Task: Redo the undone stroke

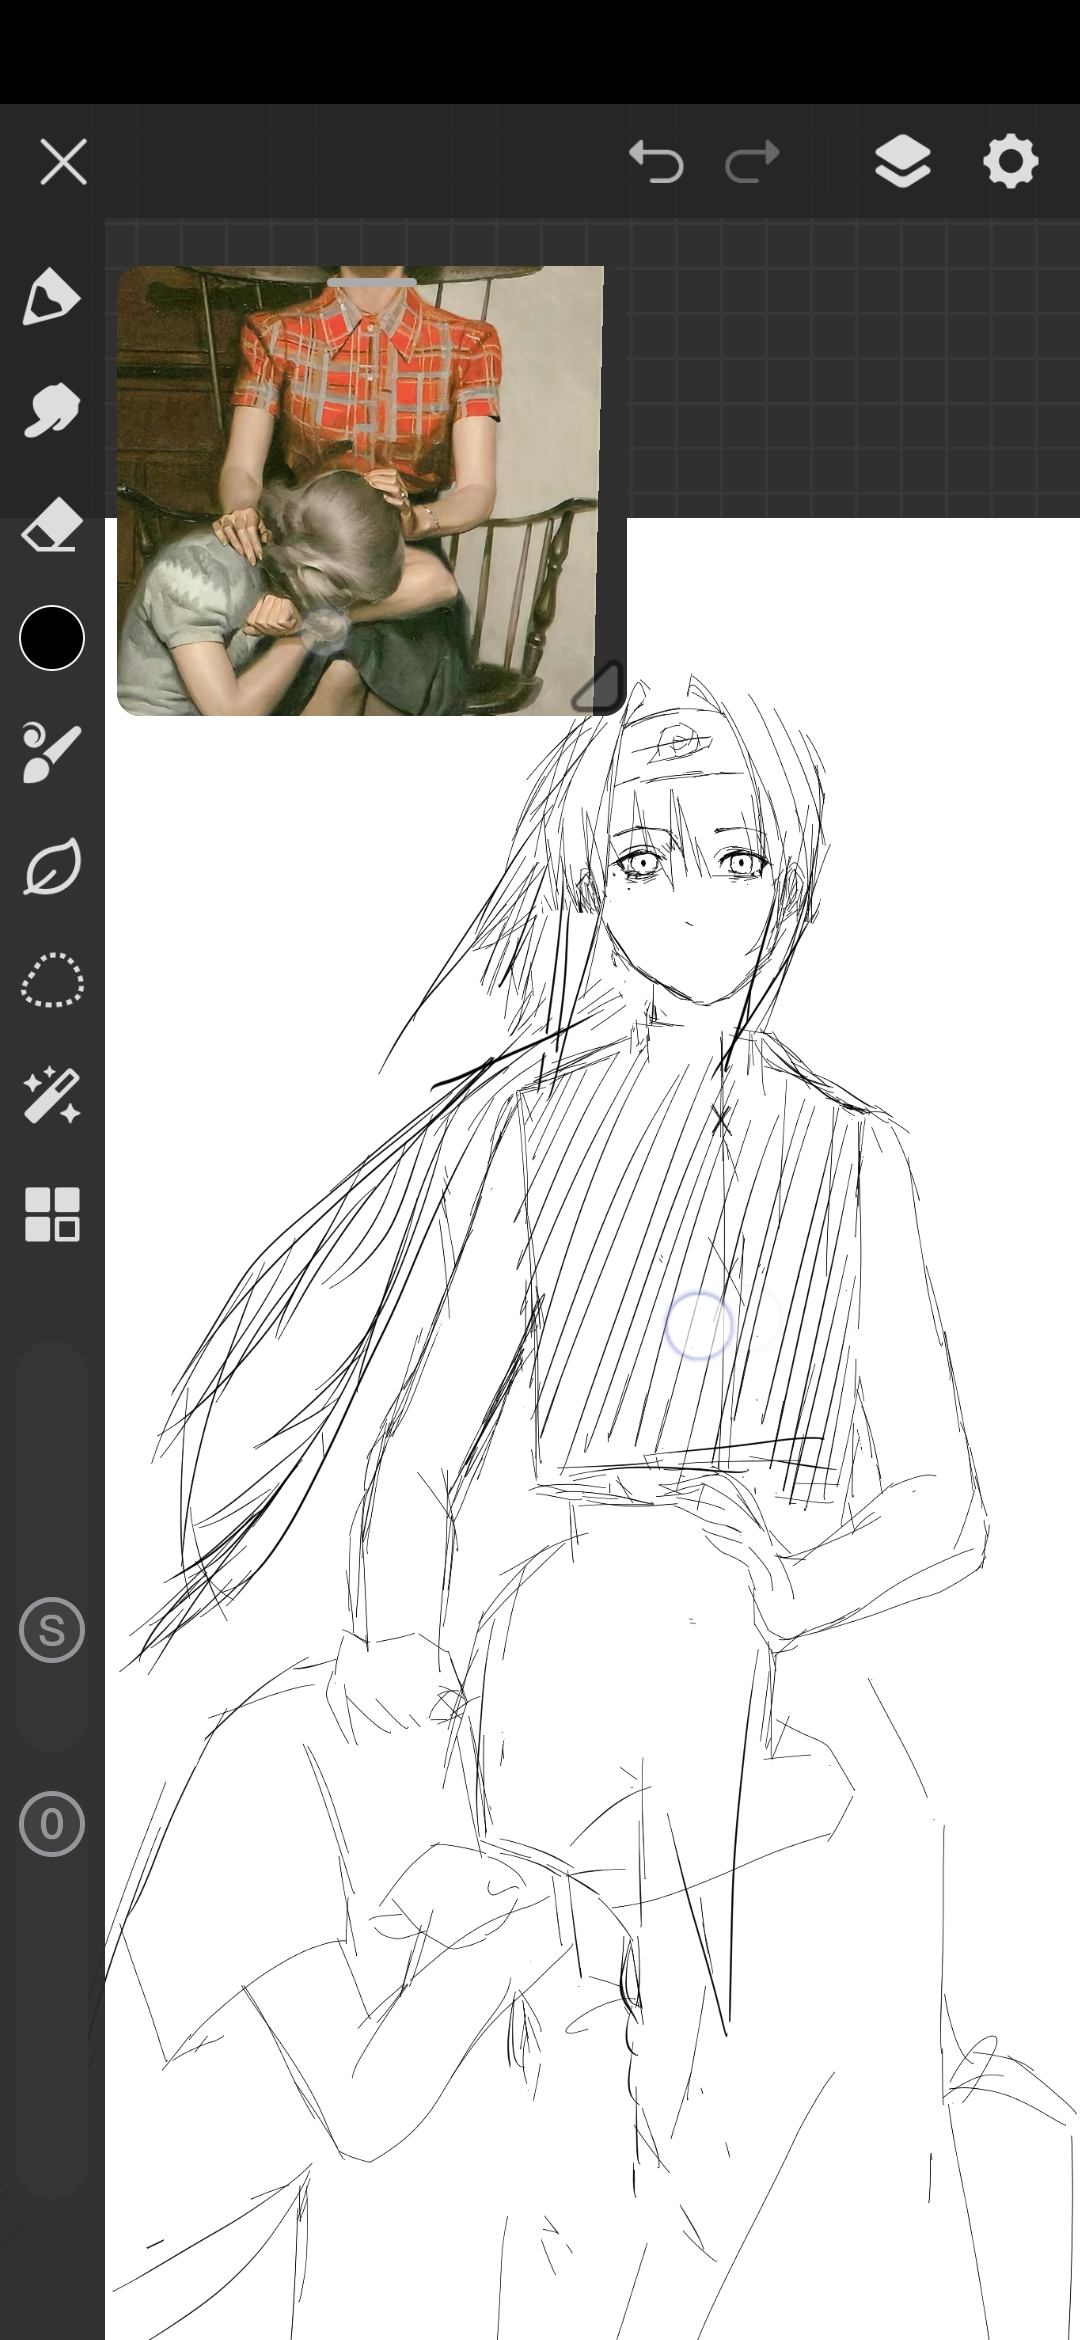Action: [752, 162]
